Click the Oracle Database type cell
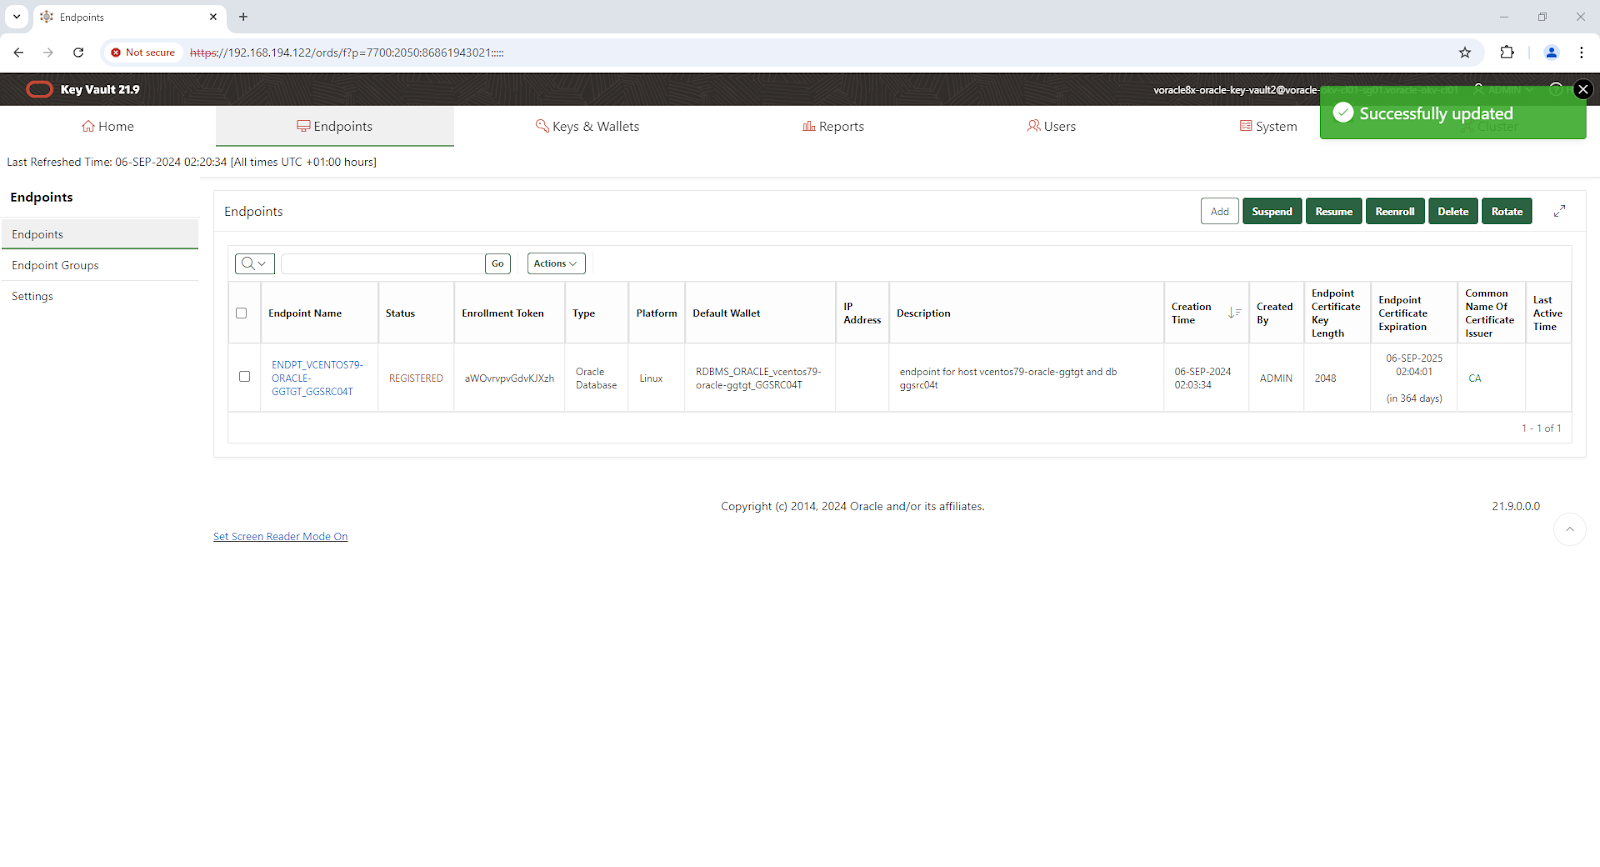 pyautogui.click(x=596, y=378)
